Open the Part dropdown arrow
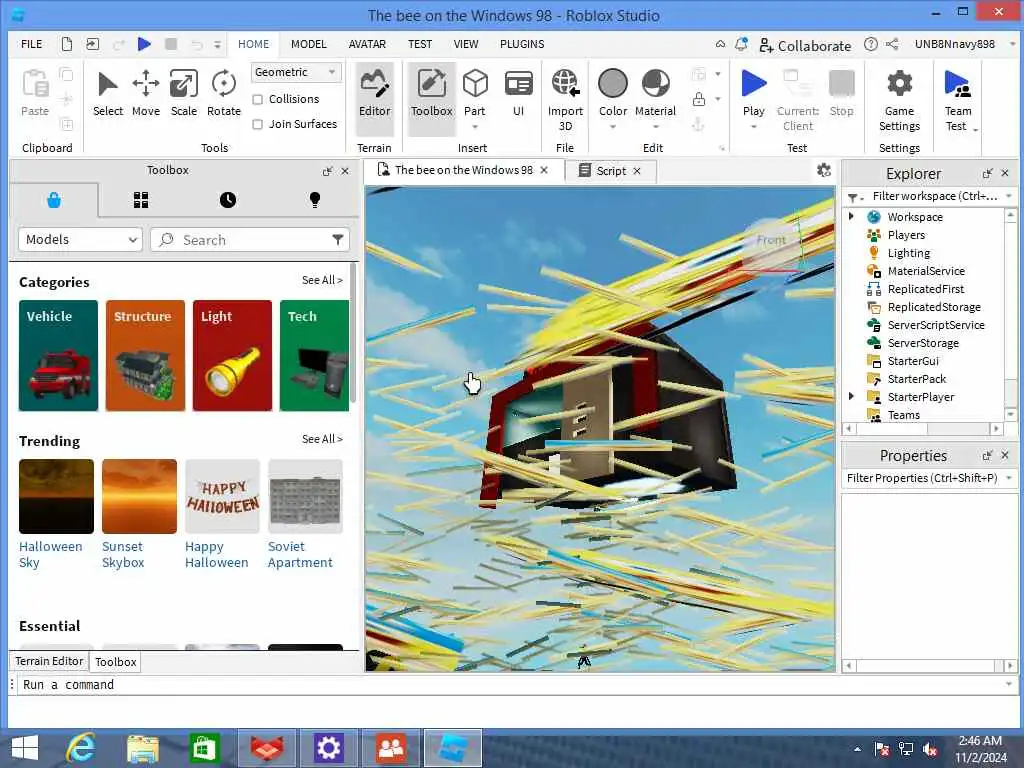 click(x=475, y=127)
